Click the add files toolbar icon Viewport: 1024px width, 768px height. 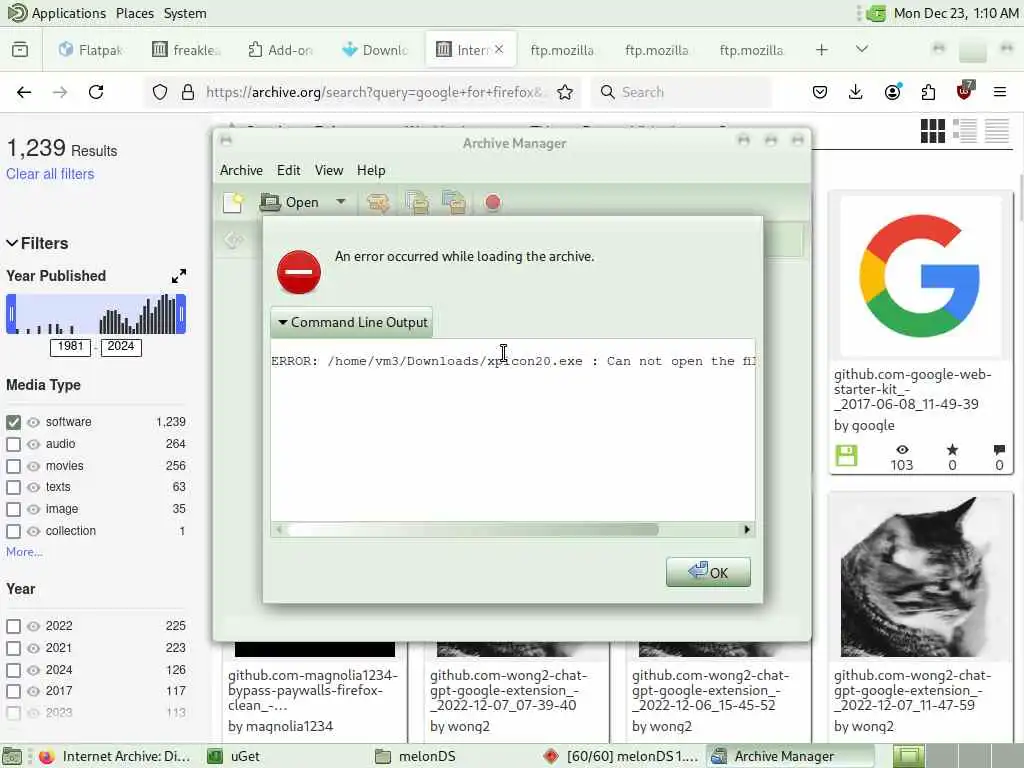(417, 202)
